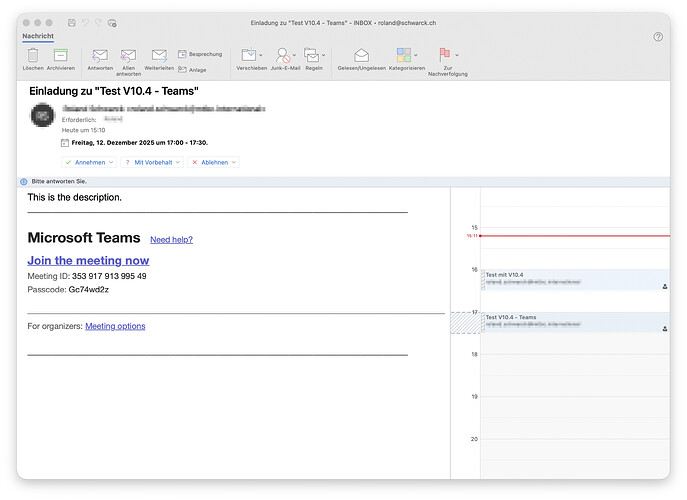Select the Nachricht ribbon tab
687x500 pixels.
click(x=38, y=36)
